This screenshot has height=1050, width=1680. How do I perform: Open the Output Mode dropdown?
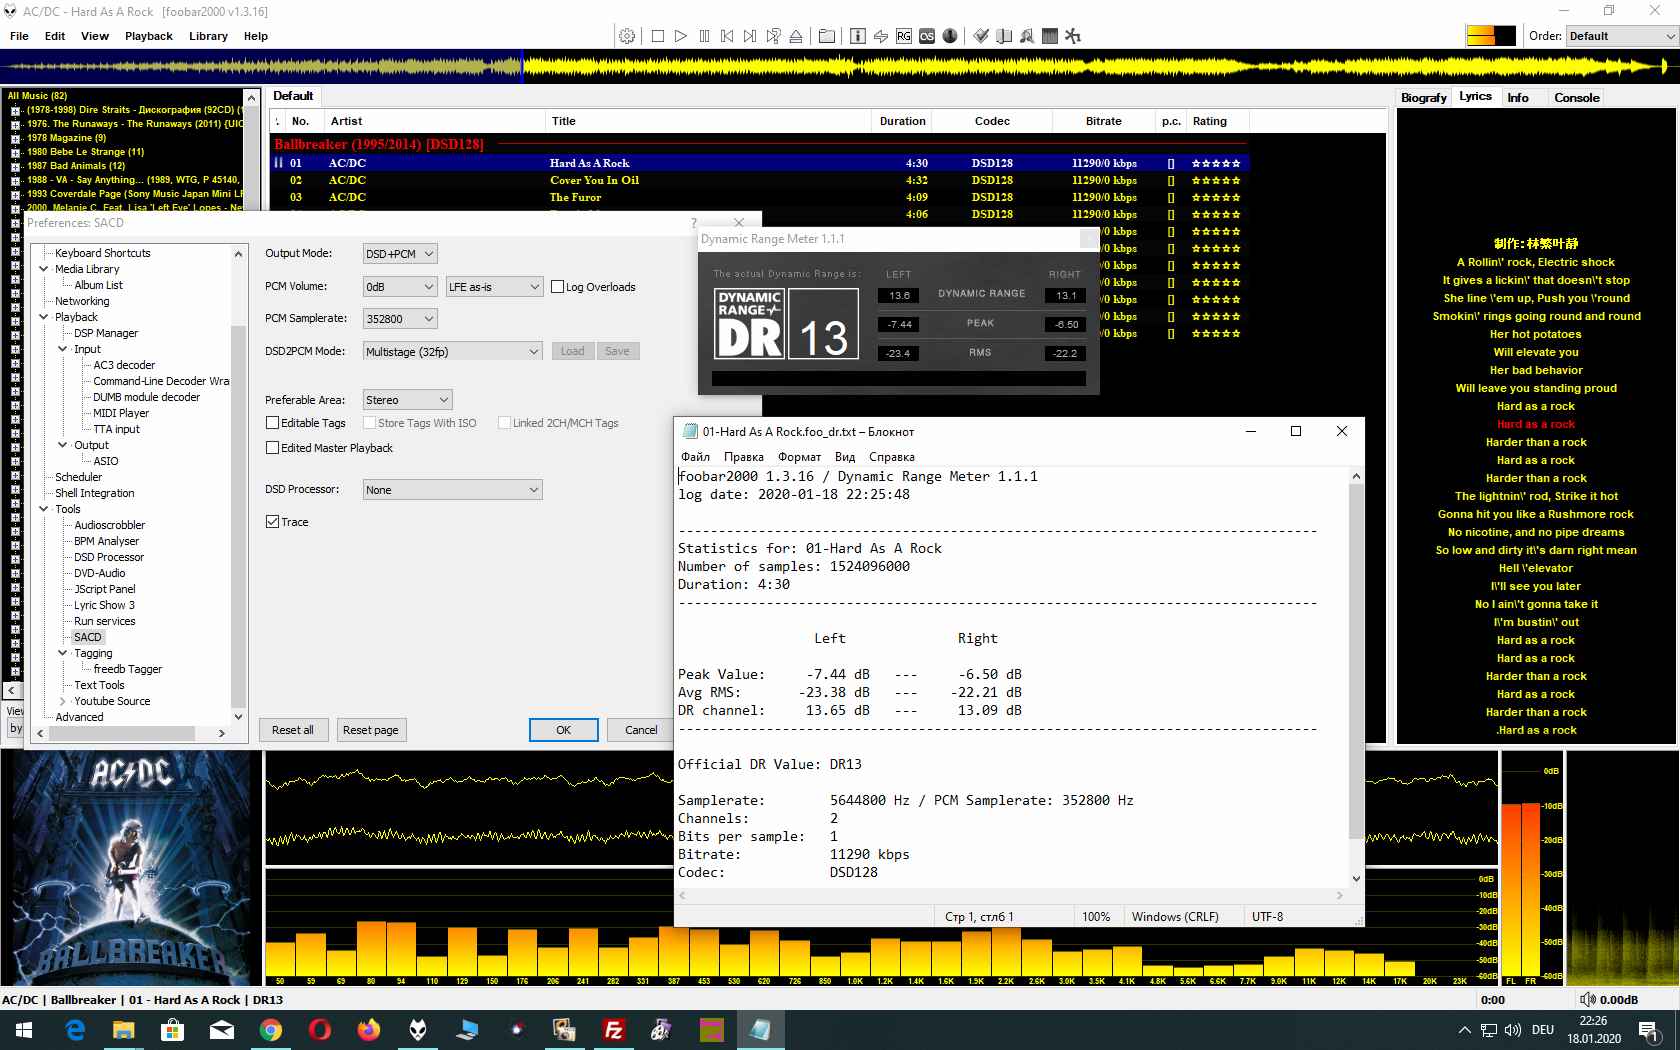tap(400, 254)
